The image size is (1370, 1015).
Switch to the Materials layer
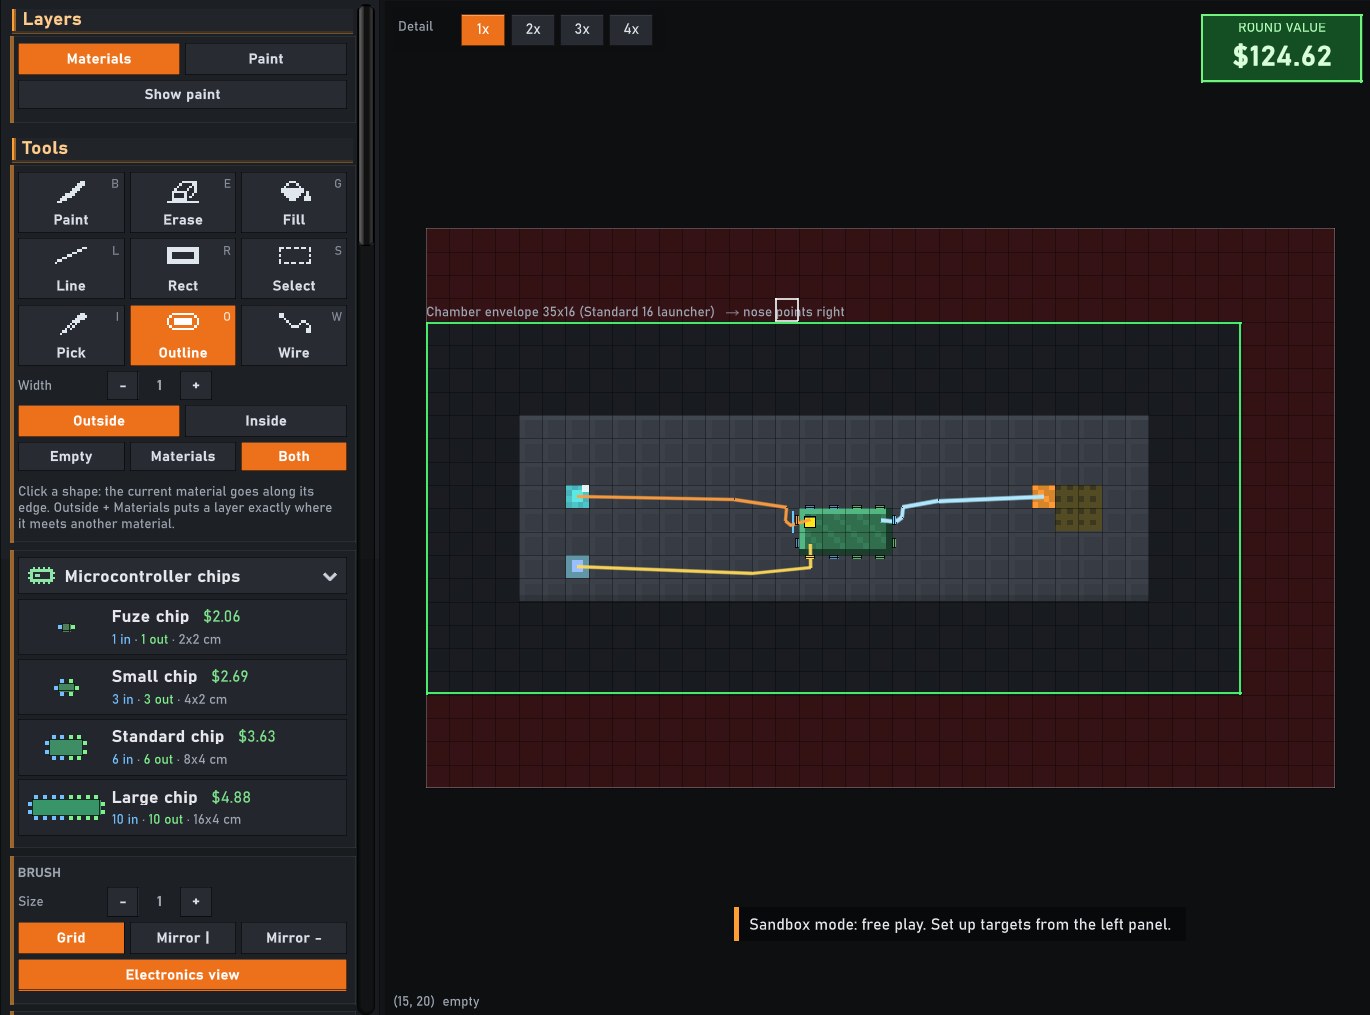click(99, 59)
